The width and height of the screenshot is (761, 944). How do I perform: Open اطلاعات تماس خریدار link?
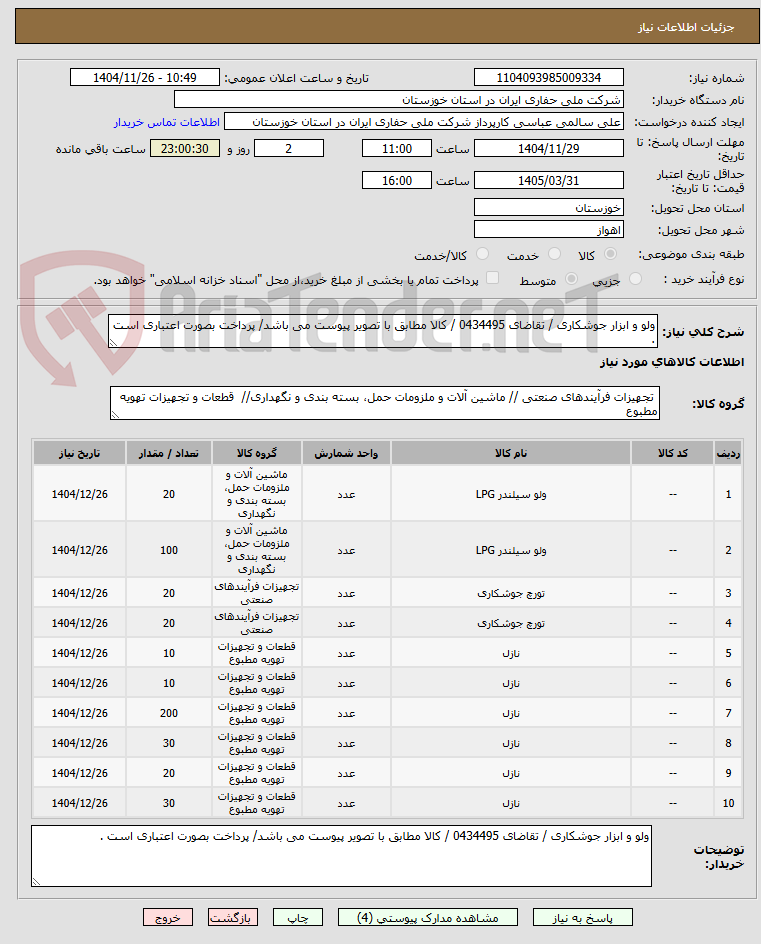(166, 122)
